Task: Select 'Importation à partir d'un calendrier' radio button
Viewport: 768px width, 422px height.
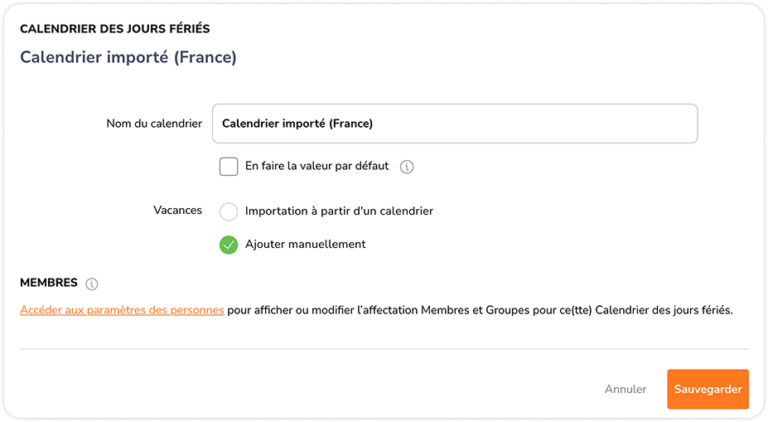Action: tap(228, 211)
